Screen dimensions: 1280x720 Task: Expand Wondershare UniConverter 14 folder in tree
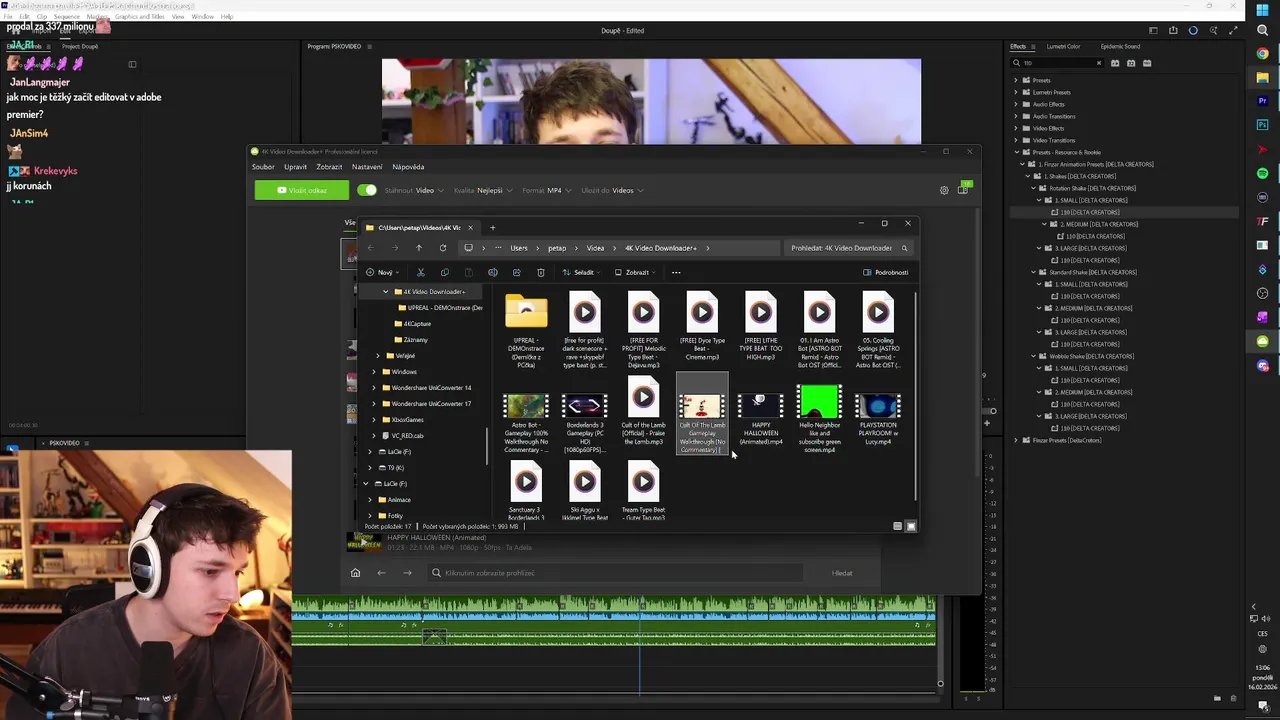pyautogui.click(x=374, y=388)
